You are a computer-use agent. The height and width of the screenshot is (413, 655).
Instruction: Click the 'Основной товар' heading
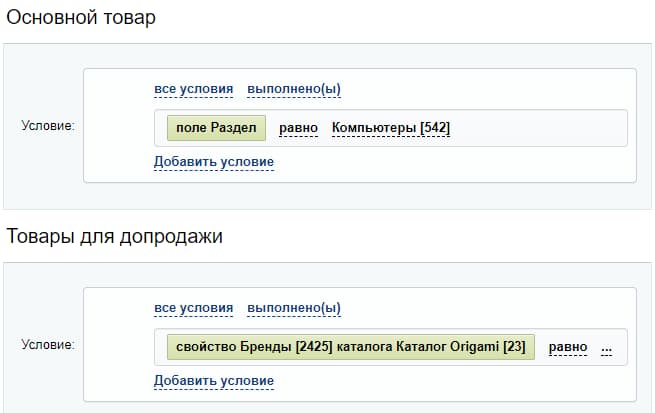81,18
